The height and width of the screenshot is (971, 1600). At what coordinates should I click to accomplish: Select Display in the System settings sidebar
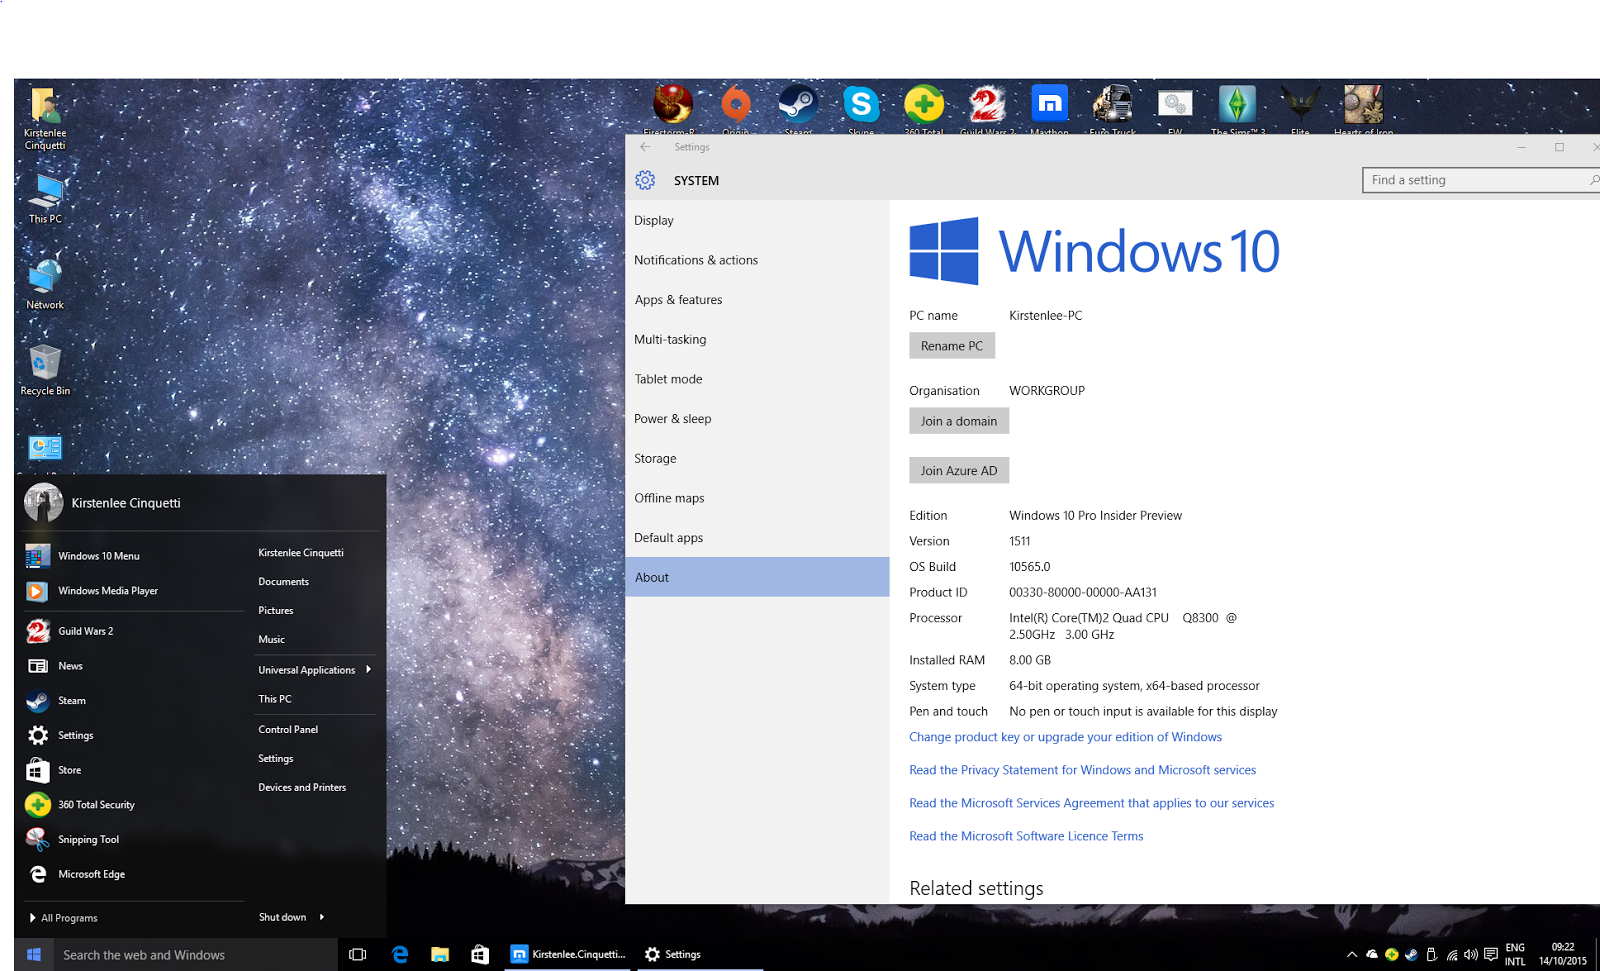(x=654, y=220)
